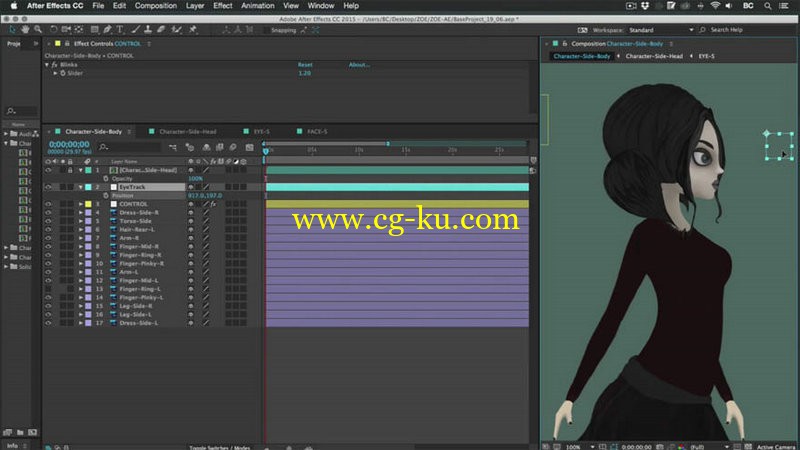Viewport: 800px width, 450px height.
Task: Select the Selection arrow tool
Action: [x=12, y=30]
